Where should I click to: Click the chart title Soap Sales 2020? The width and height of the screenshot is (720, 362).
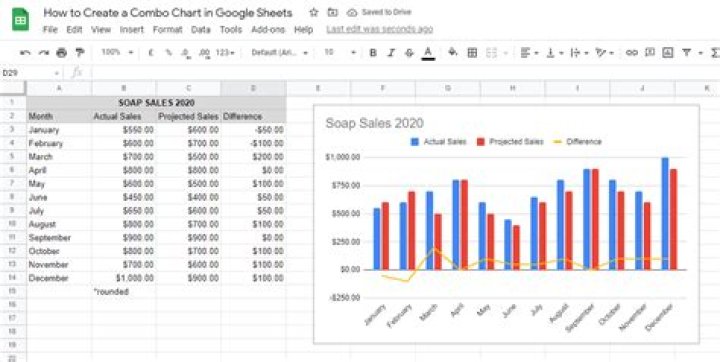pyautogui.click(x=374, y=123)
